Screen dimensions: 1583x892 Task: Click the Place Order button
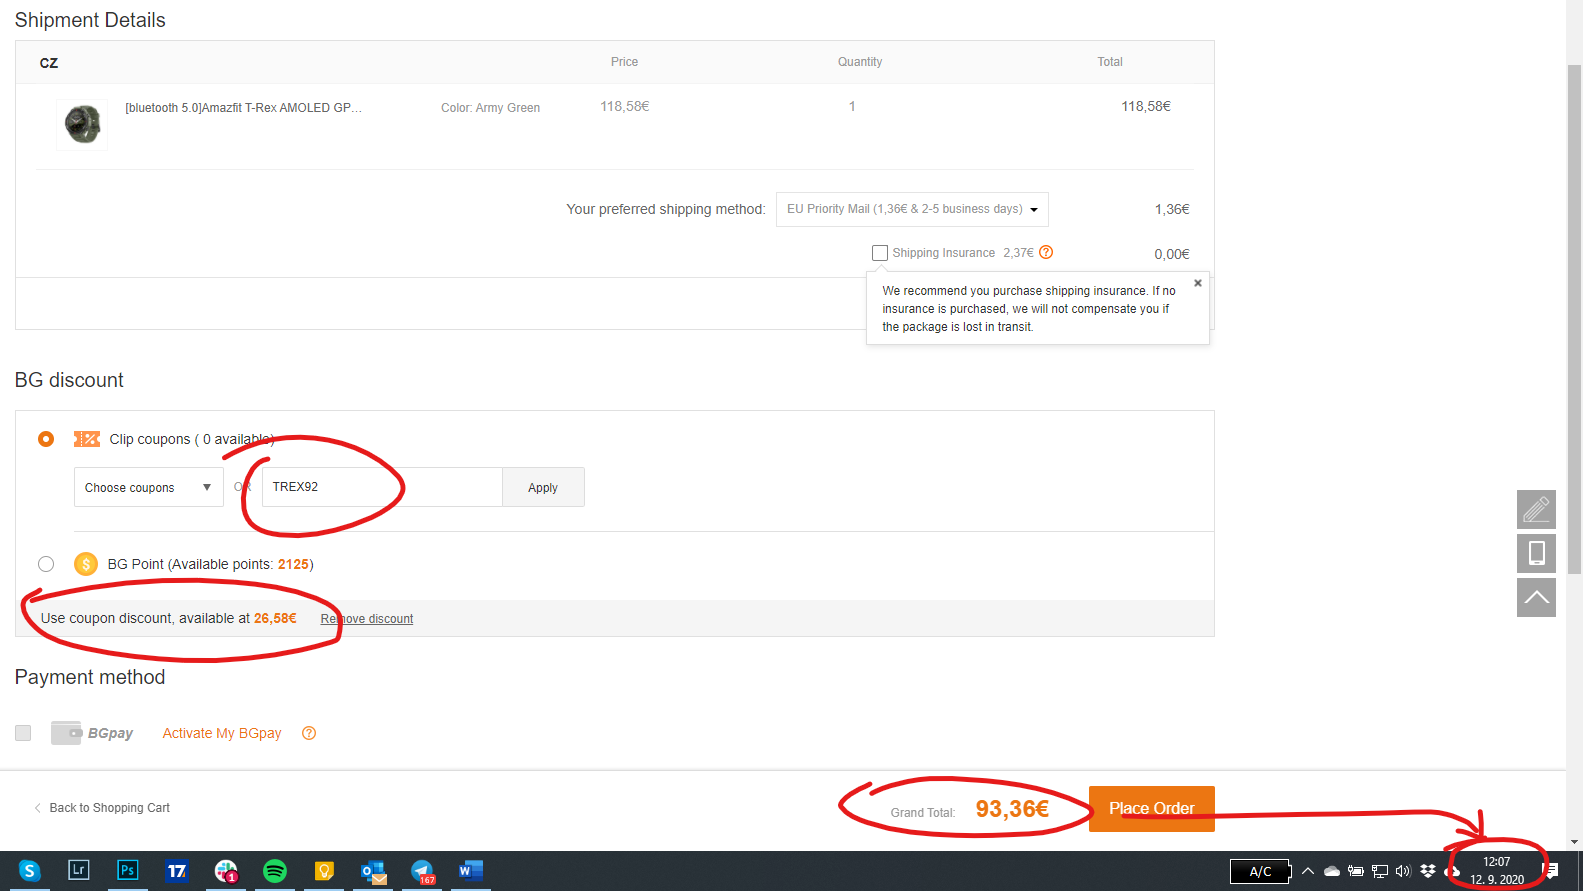[x=1152, y=808]
